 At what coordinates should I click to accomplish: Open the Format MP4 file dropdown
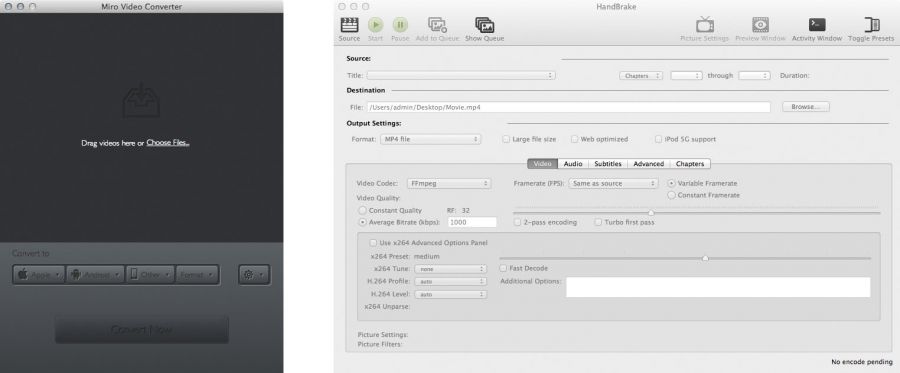click(430, 139)
